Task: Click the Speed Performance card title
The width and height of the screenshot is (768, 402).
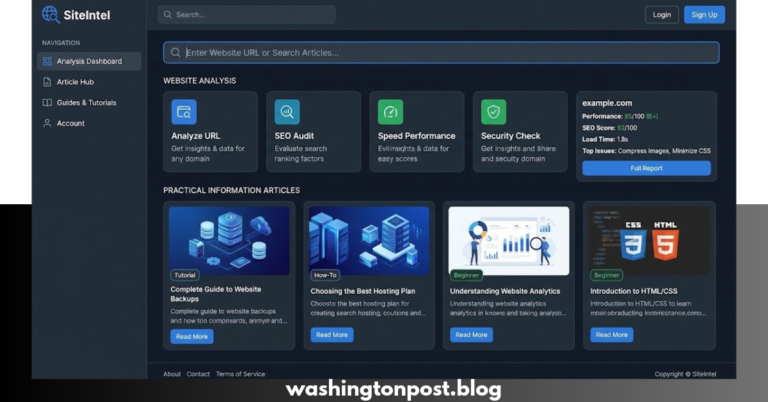Action: pos(416,136)
